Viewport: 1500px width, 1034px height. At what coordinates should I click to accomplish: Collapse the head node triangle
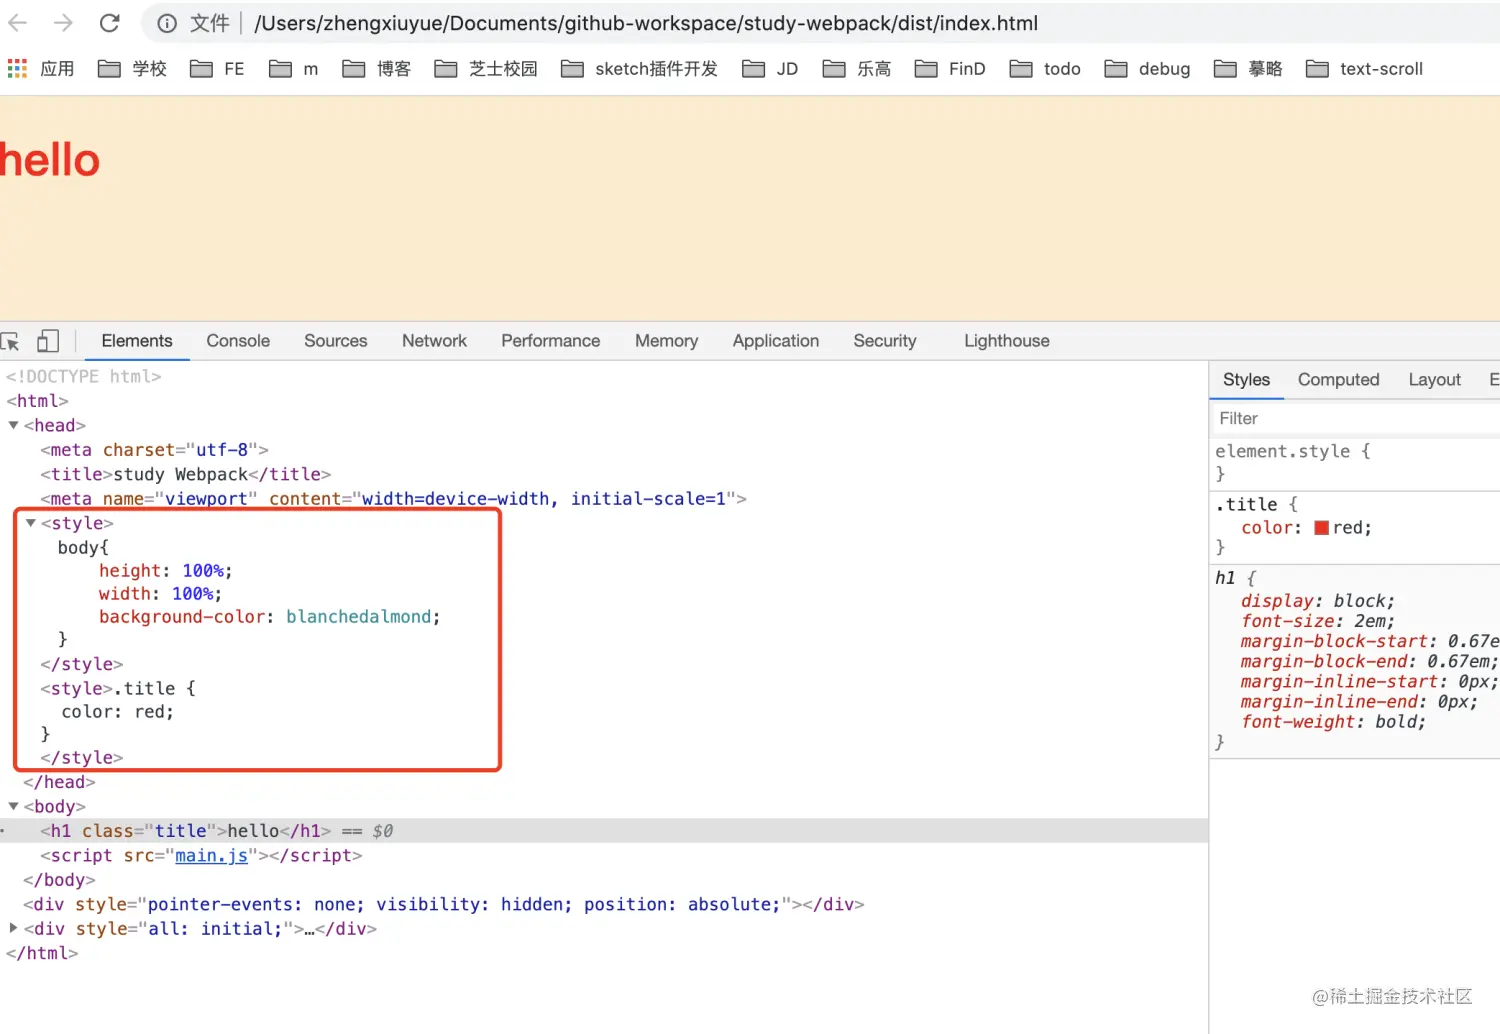pos(14,425)
